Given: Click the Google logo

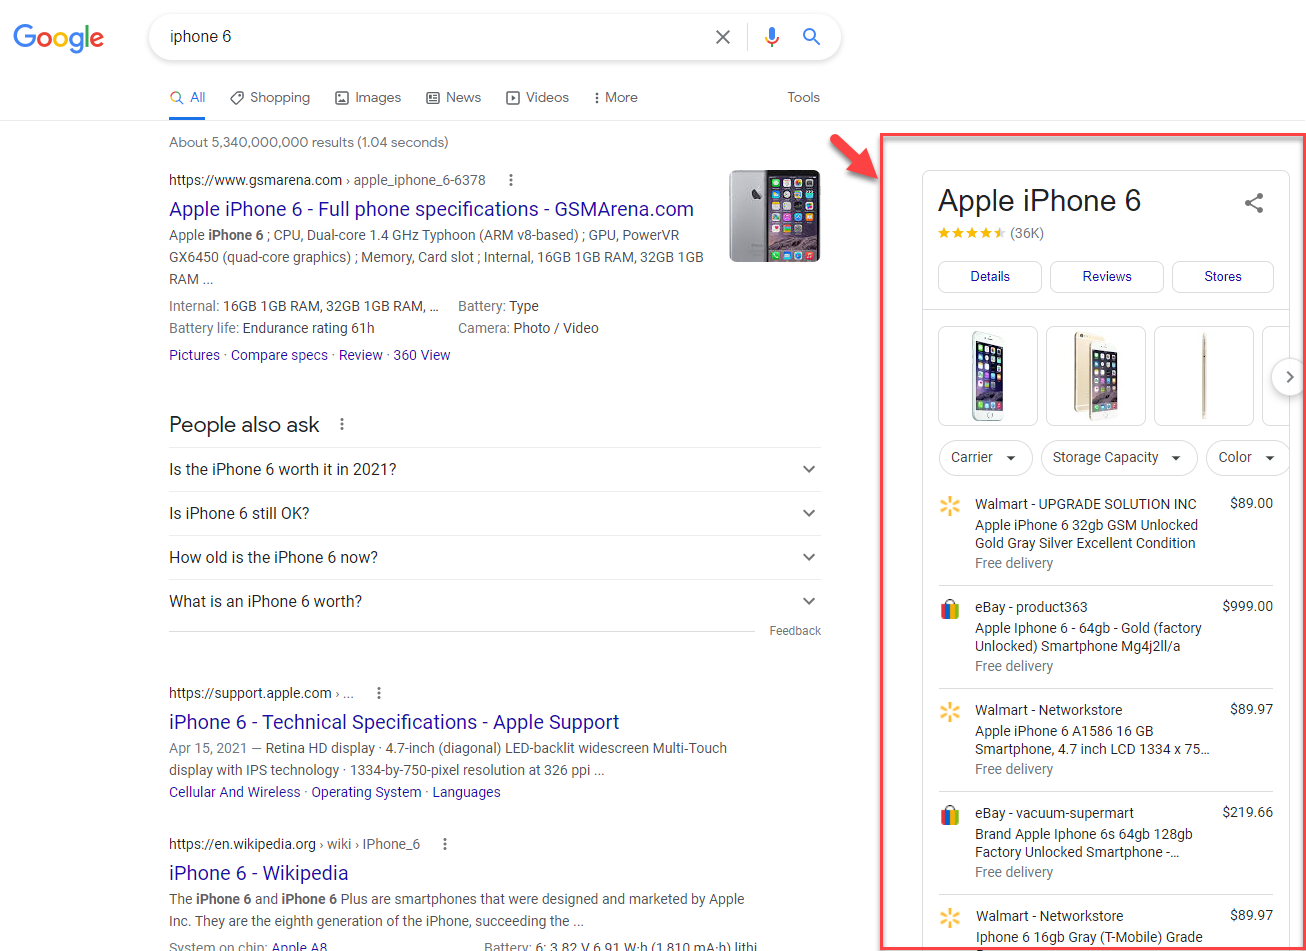Looking at the screenshot, I should [58, 38].
